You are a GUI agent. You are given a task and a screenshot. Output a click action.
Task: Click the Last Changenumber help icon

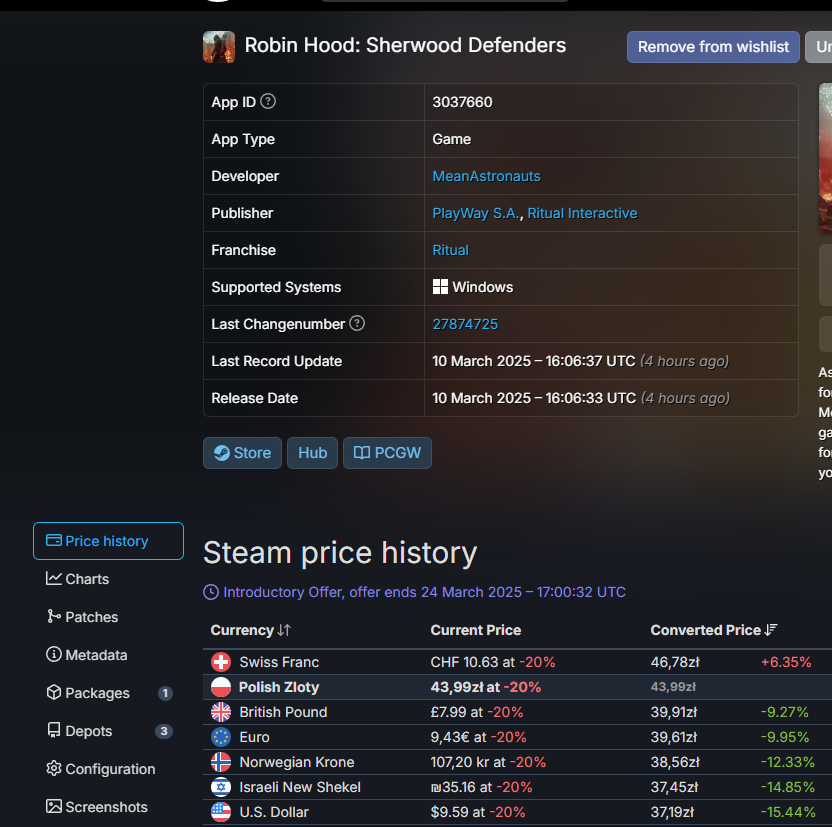tap(357, 323)
